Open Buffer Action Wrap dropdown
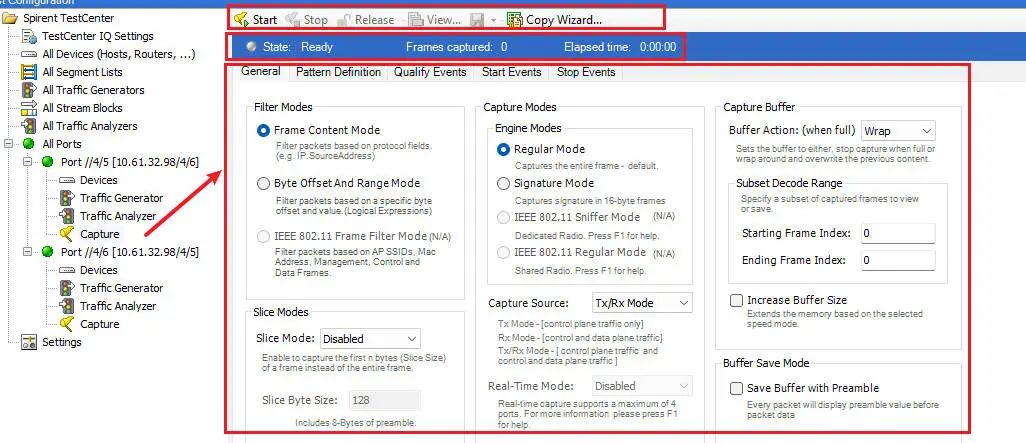Viewport: 1026px width, 443px height. pos(897,131)
